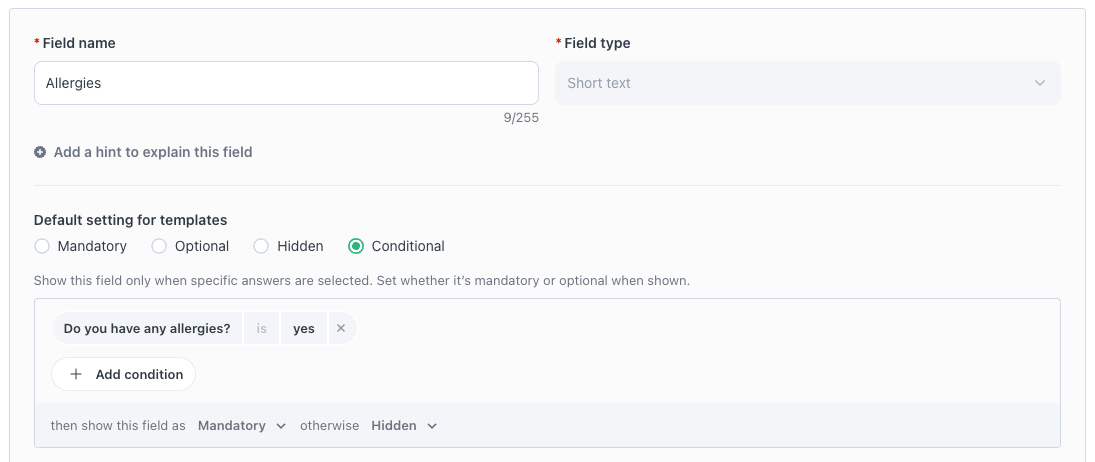Remove the allergies condition with the X icon
1095x462 pixels.
pyautogui.click(x=341, y=328)
